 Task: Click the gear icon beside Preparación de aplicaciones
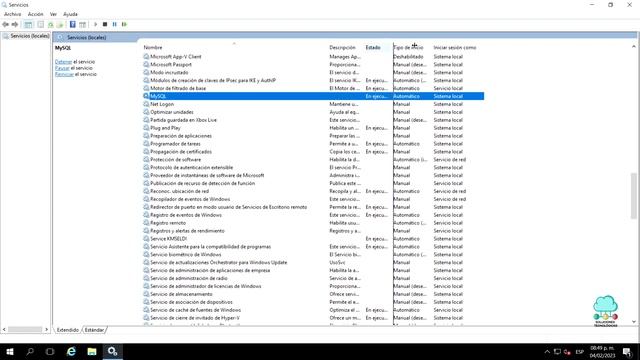(x=146, y=136)
